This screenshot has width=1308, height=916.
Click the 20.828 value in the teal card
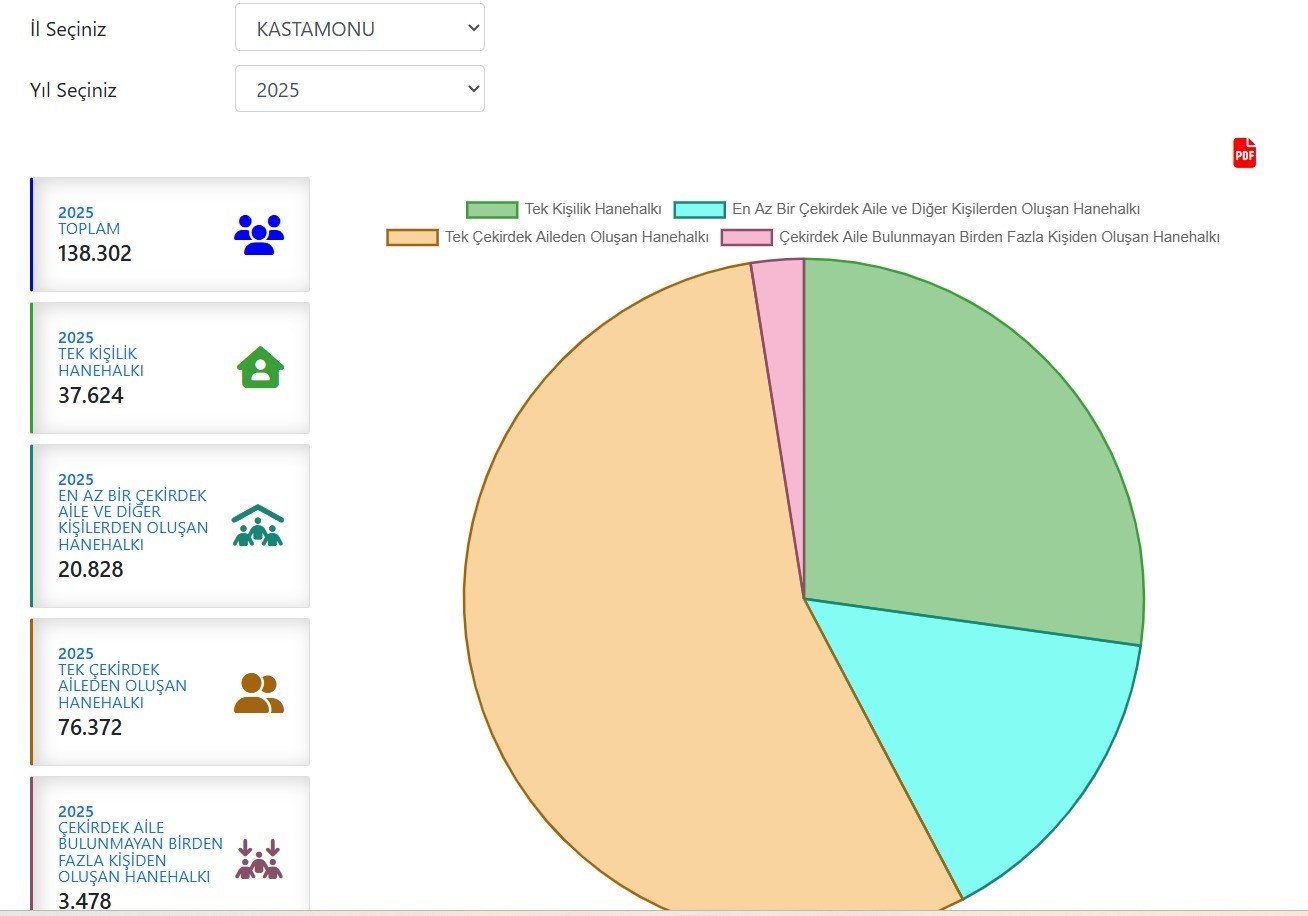pyautogui.click(x=91, y=570)
